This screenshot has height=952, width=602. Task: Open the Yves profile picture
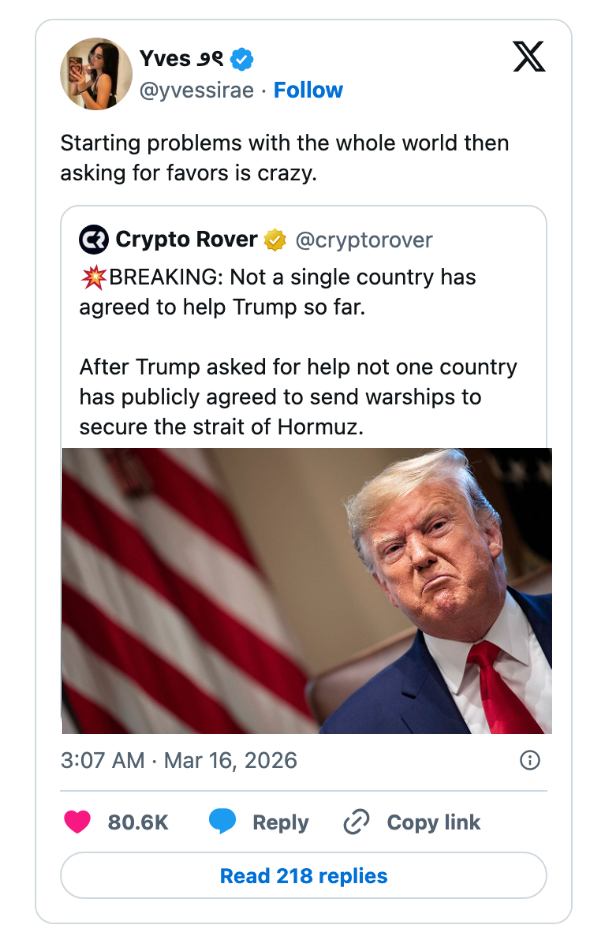point(96,74)
